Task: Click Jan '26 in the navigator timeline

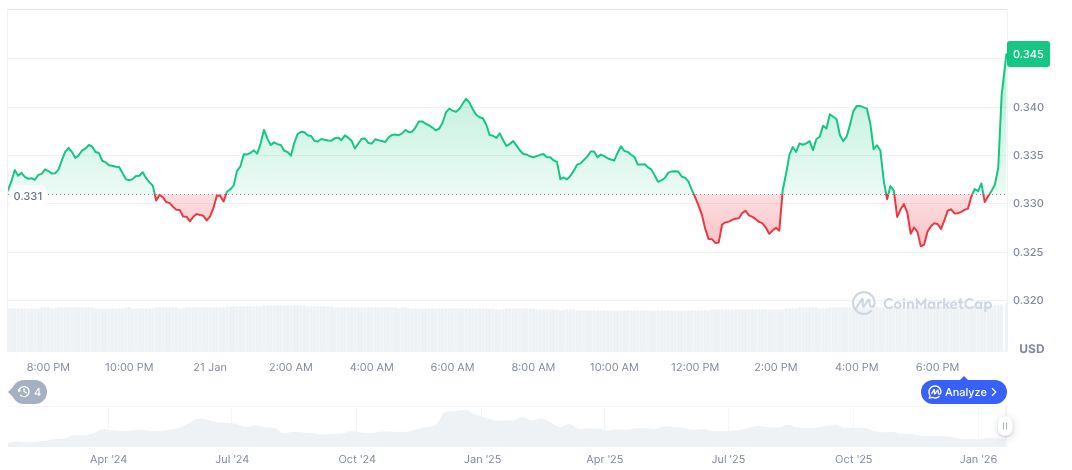Action: click(976, 459)
